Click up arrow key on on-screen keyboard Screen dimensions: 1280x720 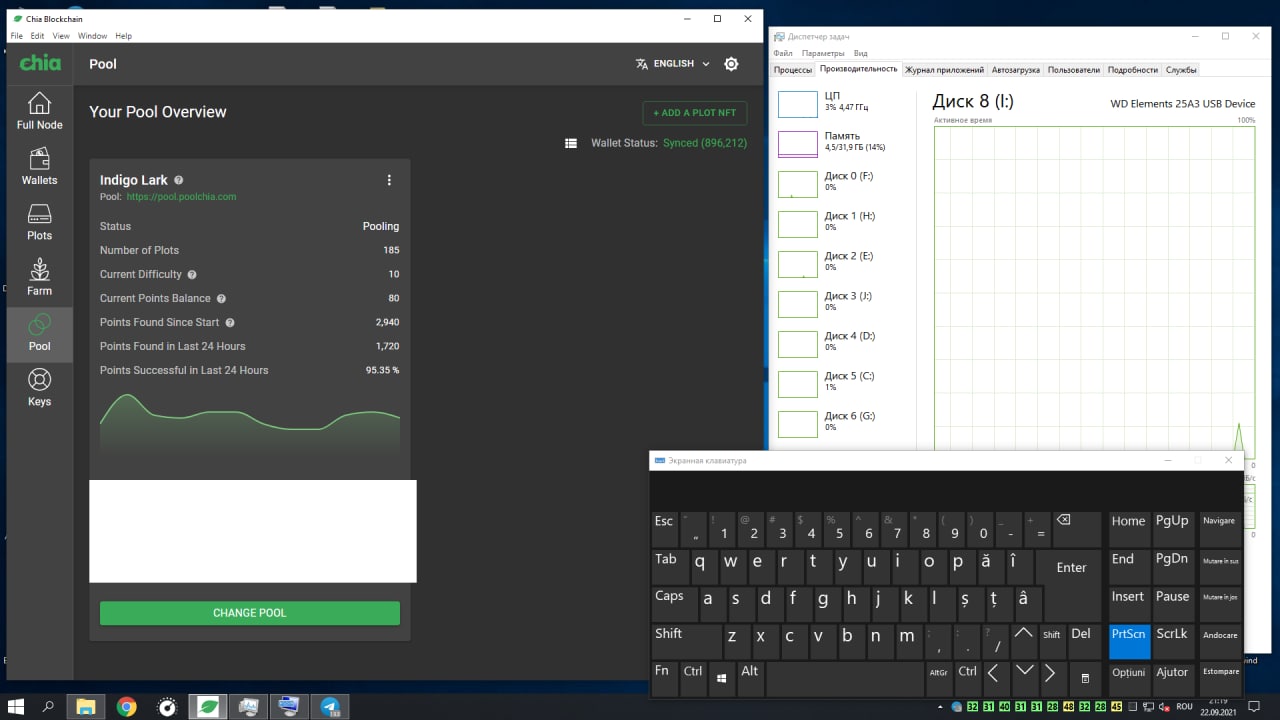[x=1023, y=641]
